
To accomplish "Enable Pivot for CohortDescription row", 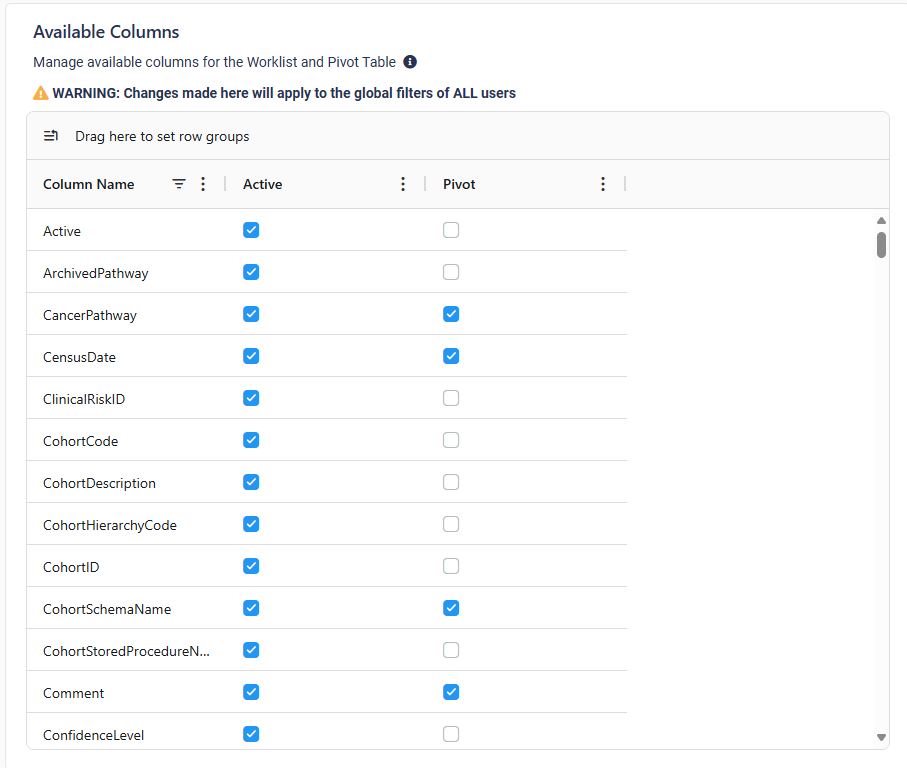I will 451,482.
